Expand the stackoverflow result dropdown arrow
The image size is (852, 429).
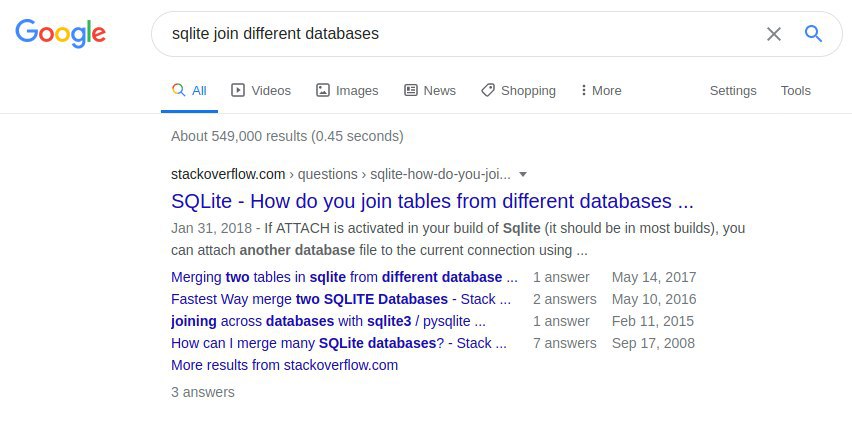pos(523,174)
